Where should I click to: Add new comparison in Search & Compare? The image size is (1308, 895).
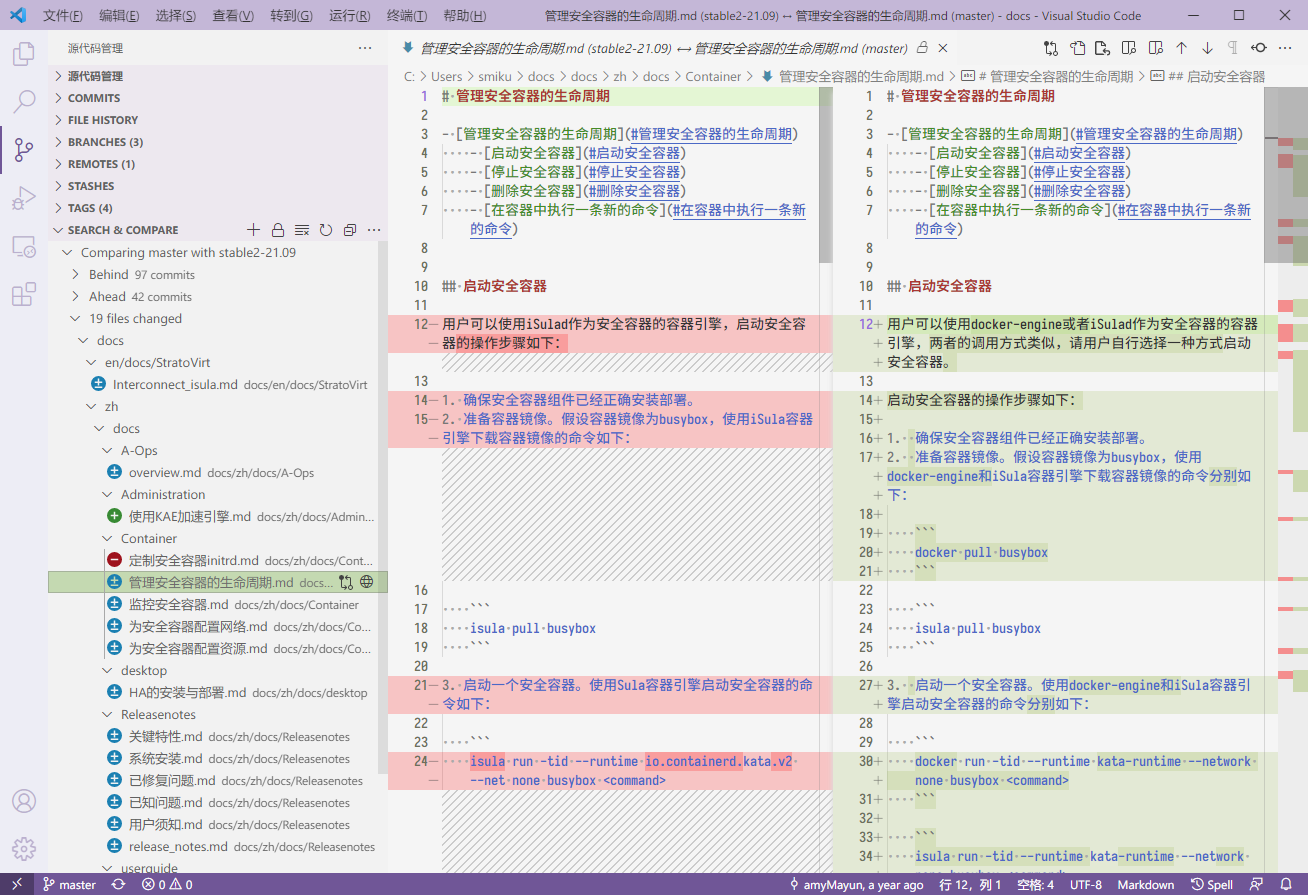point(254,230)
